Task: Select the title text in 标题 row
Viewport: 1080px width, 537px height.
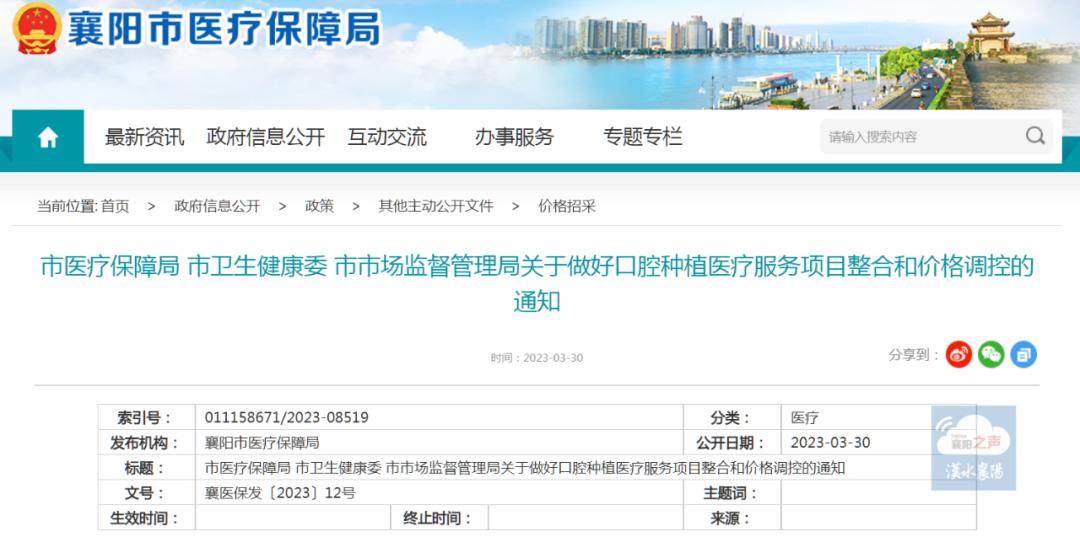Action: (x=525, y=468)
